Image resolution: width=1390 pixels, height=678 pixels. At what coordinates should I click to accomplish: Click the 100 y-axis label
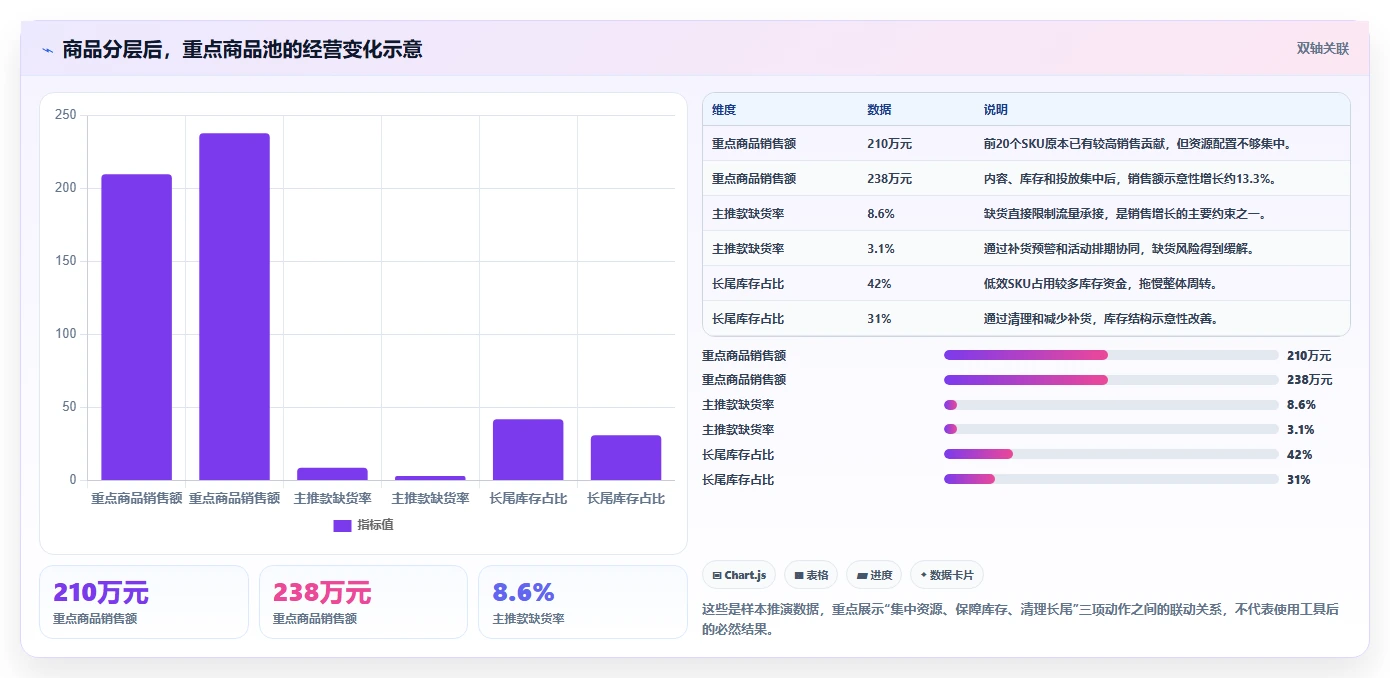[x=66, y=334]
